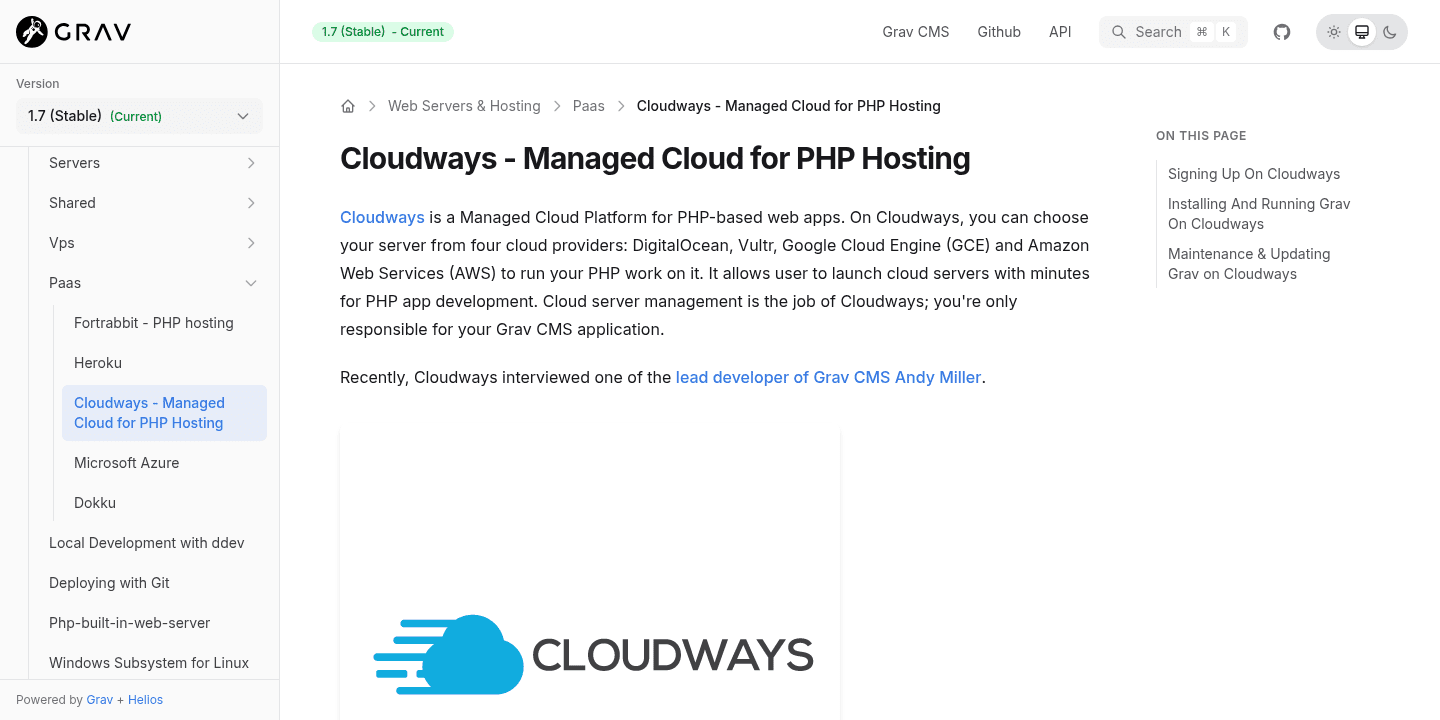
Task: Open Grav CMS in the top navigation
Action: click(x=915, y=32)
